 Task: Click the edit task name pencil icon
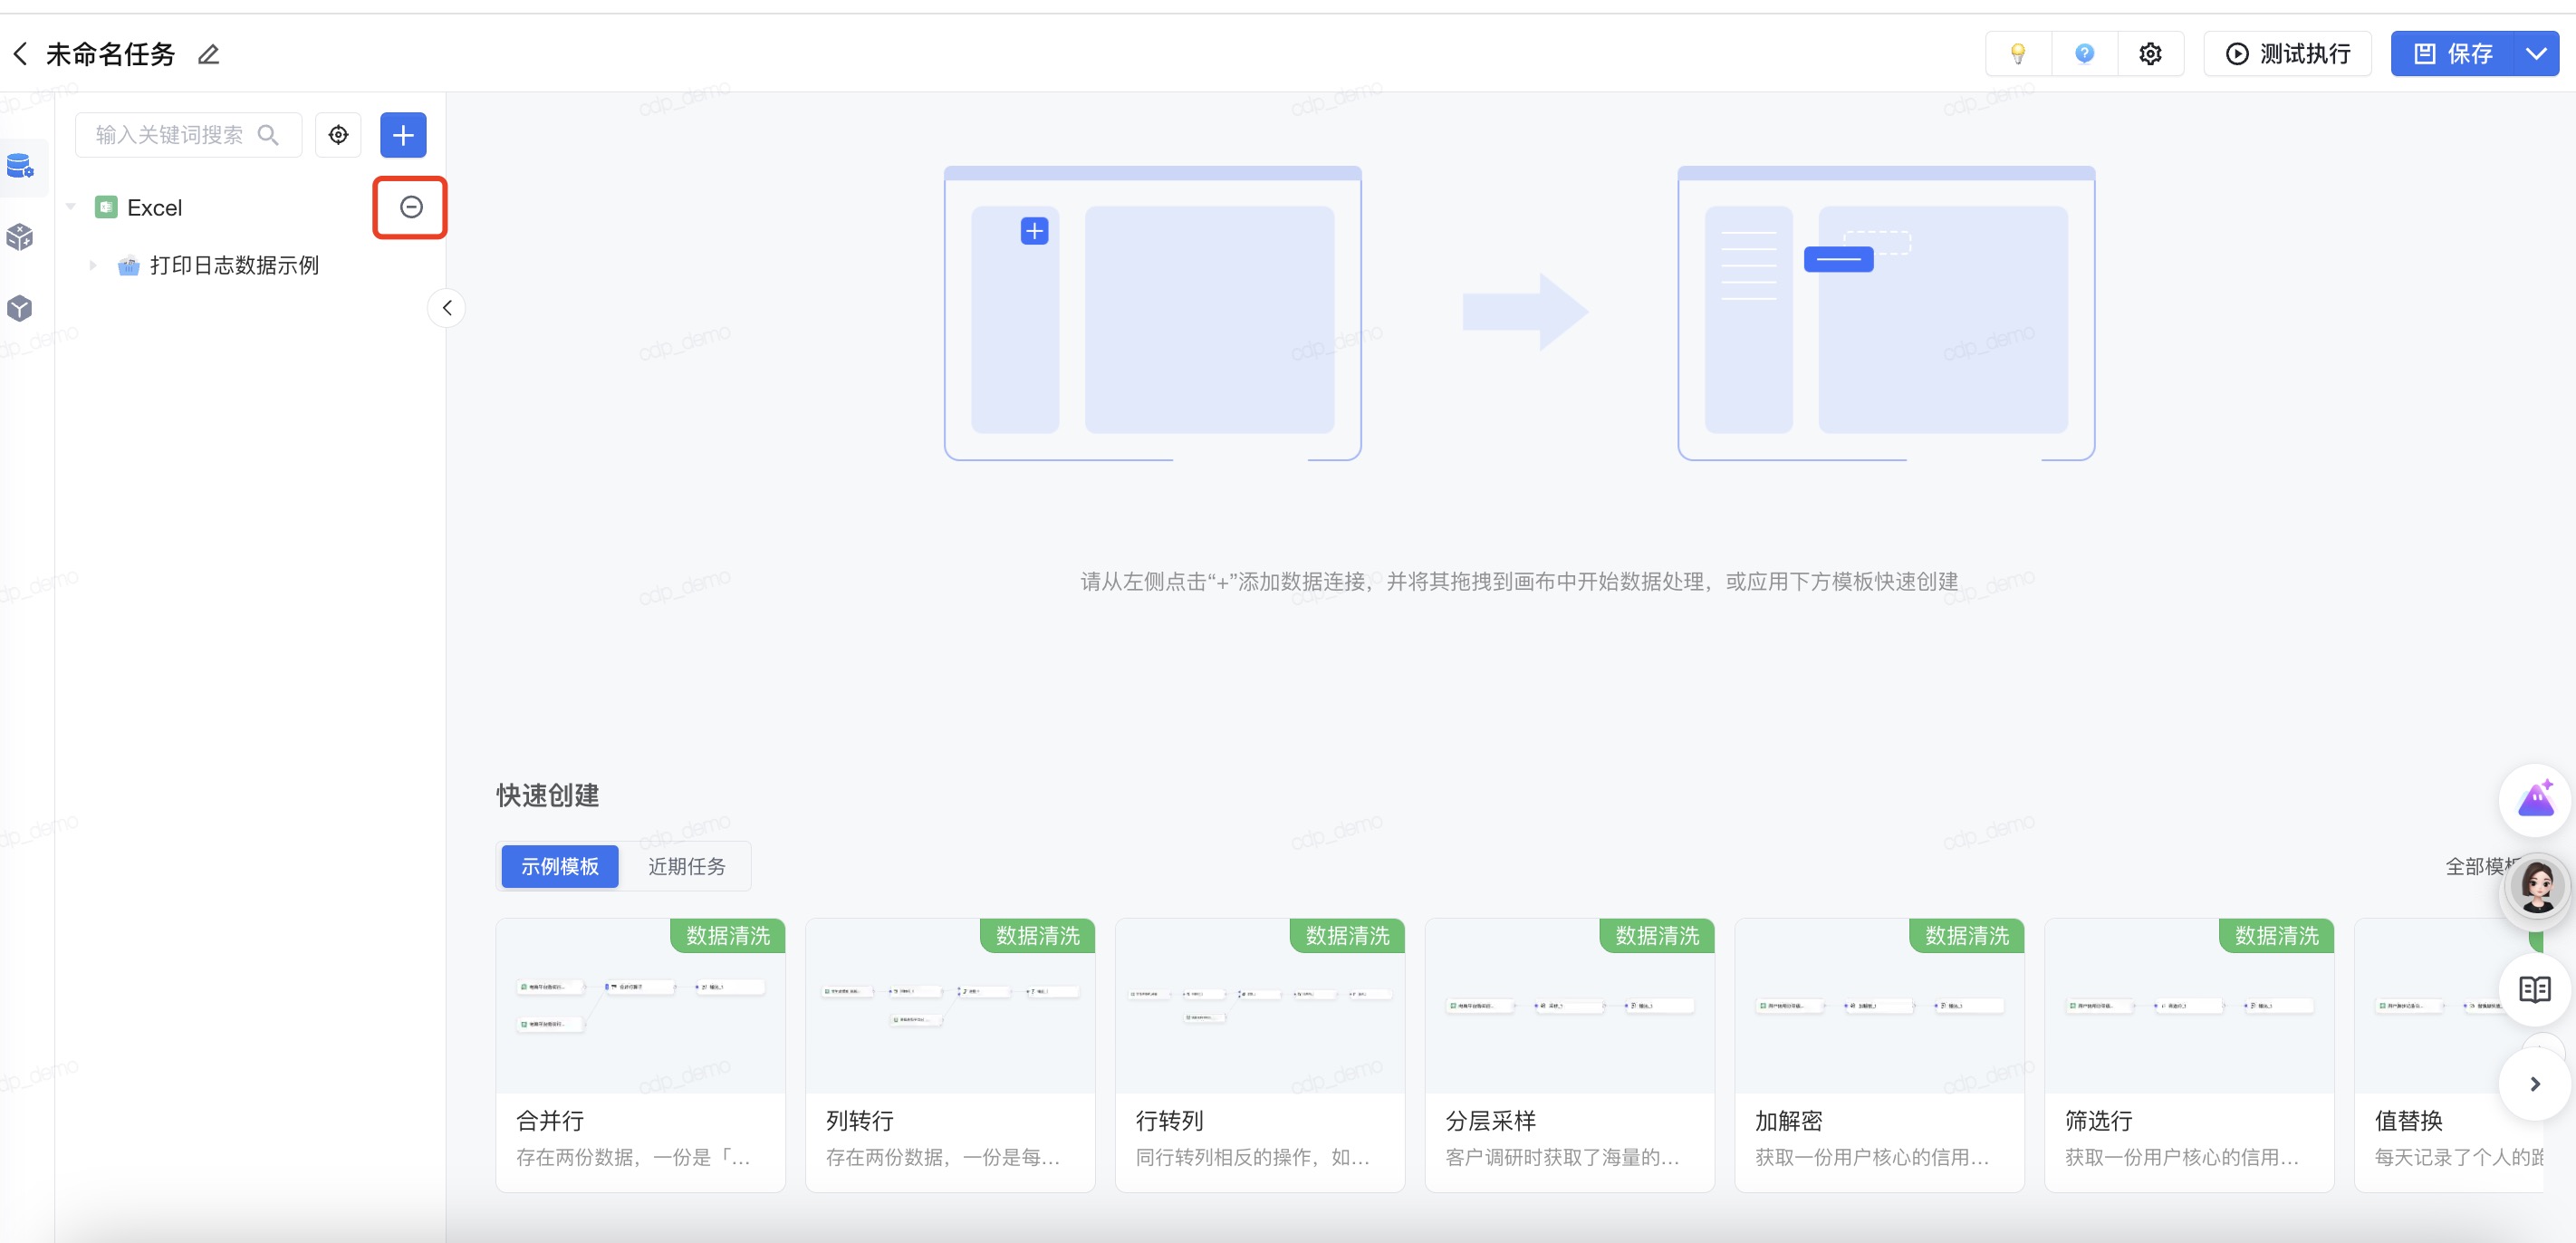(x=208, y=54)
